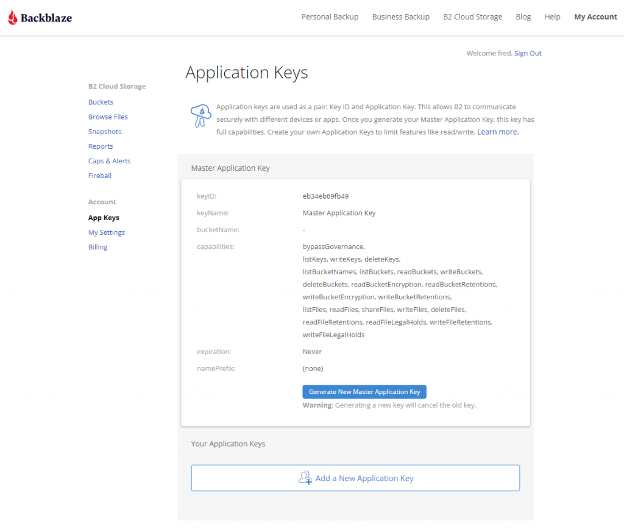Click the namePrefix value (none)
The width and height of the screenshot is (624, 532).
pyautogui.click(x=313, y=368)
